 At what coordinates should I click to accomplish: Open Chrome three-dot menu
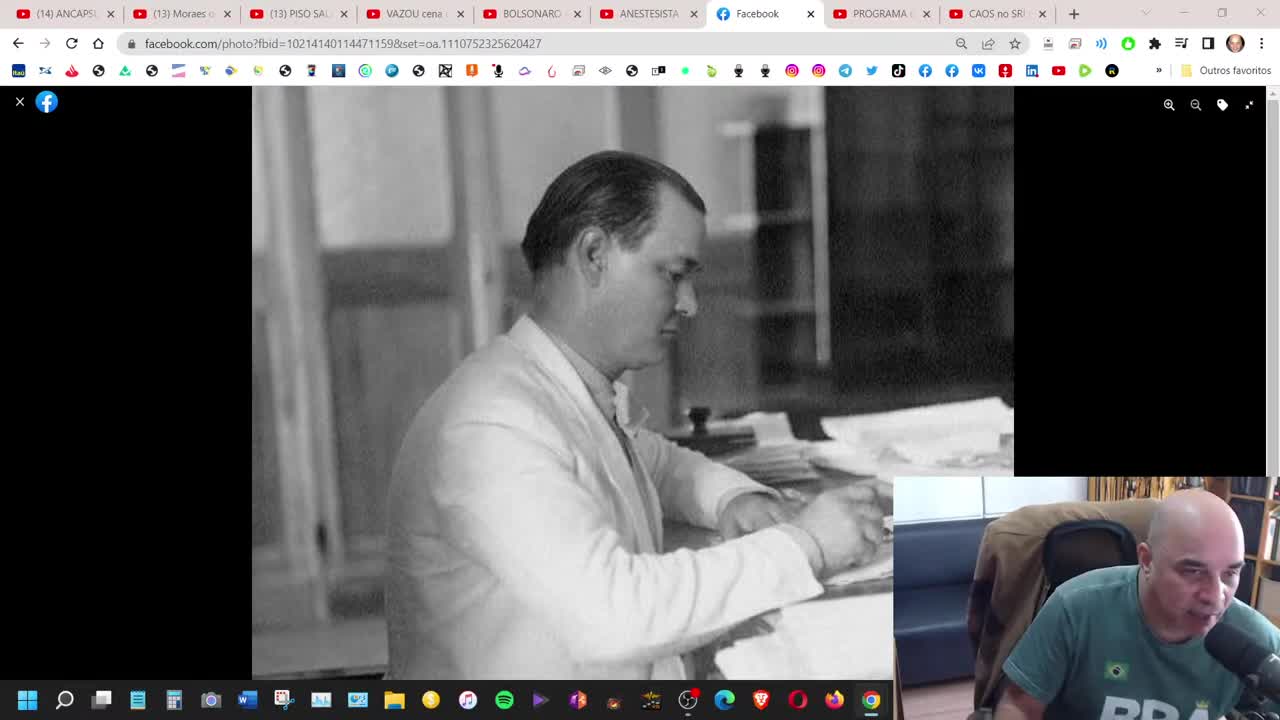[x=1261, y=44]
